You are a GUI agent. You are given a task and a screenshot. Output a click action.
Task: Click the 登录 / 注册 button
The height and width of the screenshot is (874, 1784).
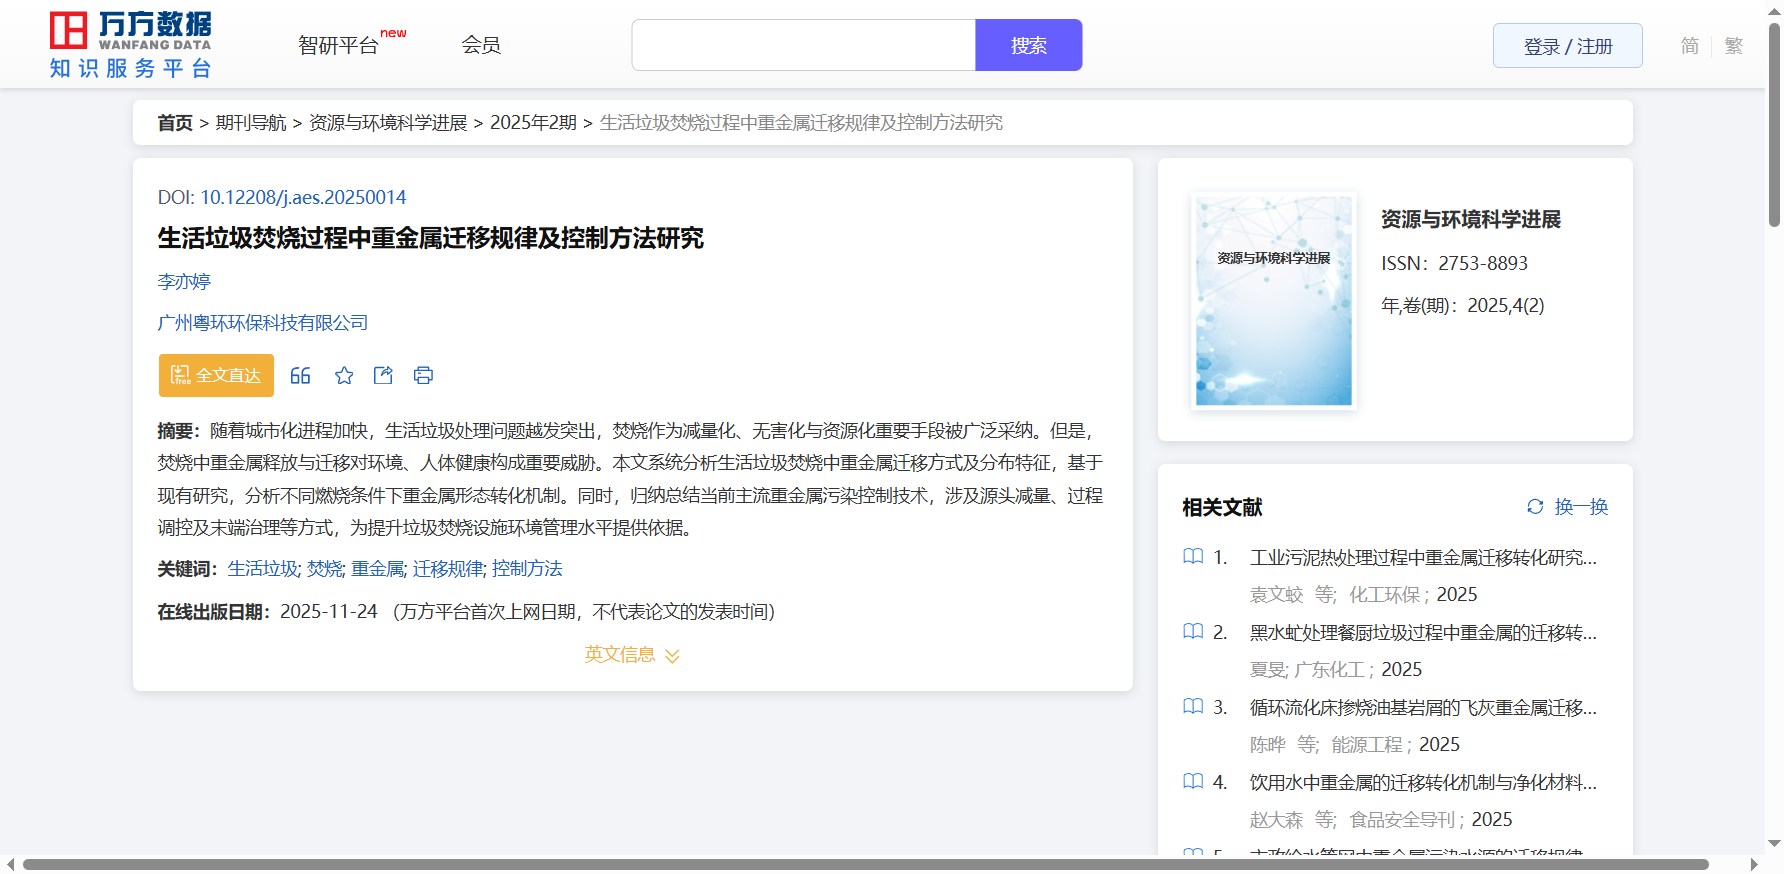click(x=1567, y=46)
